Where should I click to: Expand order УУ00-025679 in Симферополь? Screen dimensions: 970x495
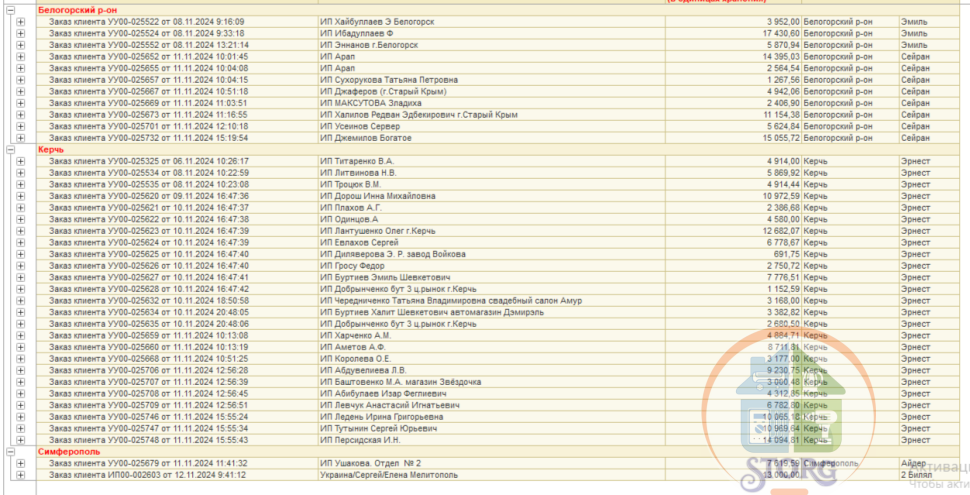[20, 463]
